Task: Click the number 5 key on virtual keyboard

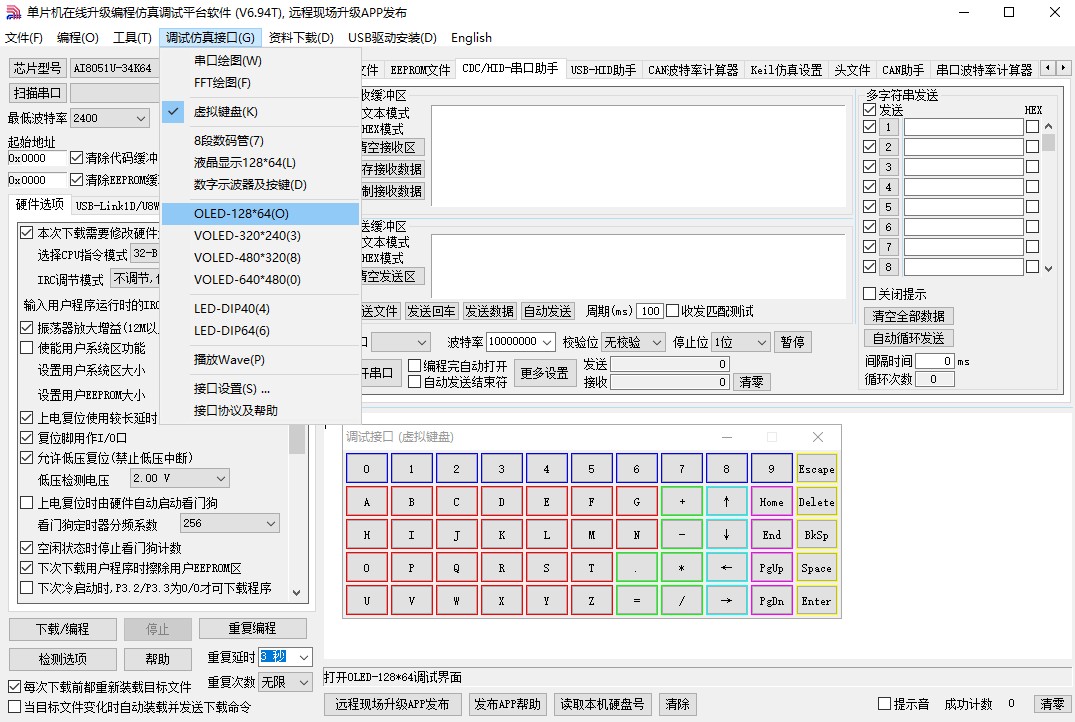Action: click(x=591, y=469)
